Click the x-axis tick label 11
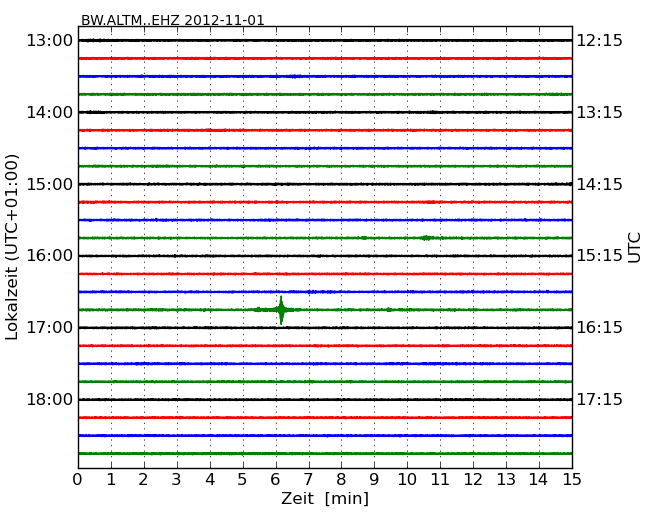The image size is (650, 520). (440, 479)
